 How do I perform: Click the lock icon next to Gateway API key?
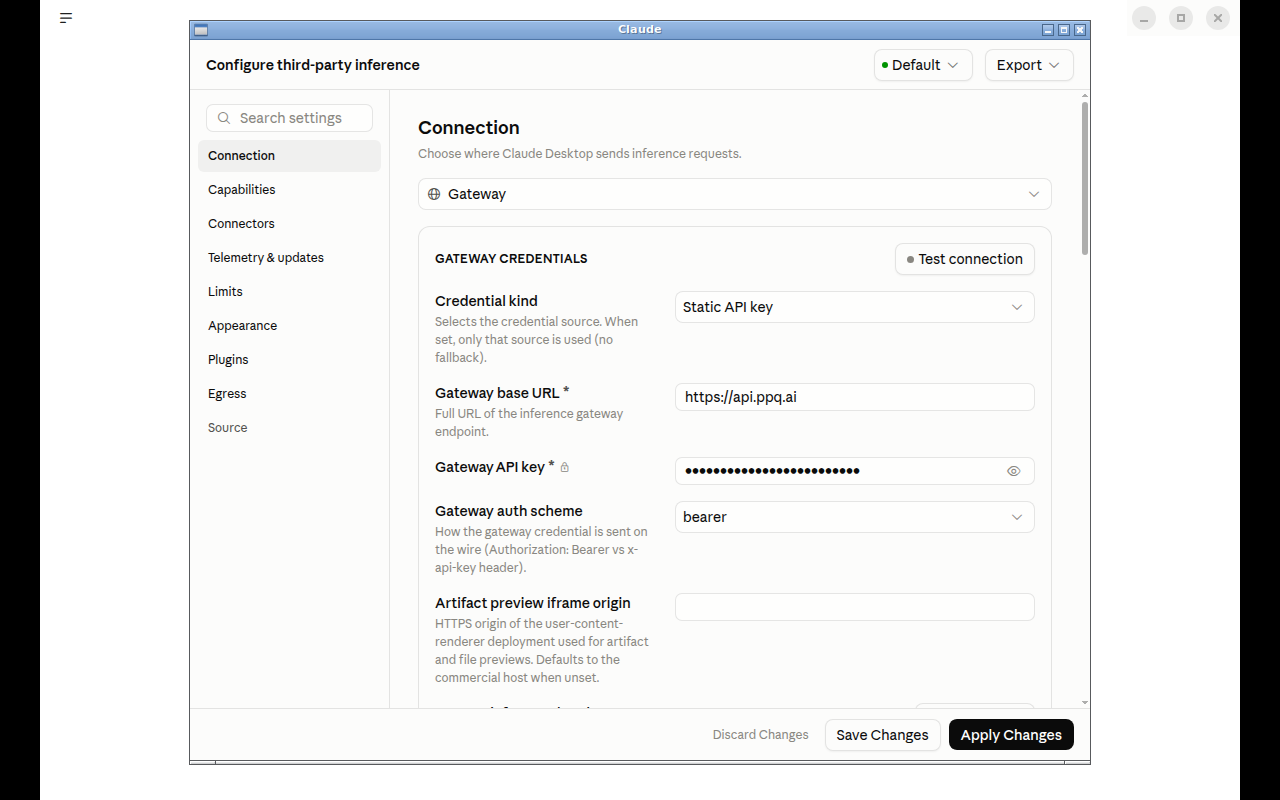(x=565, y=467)
